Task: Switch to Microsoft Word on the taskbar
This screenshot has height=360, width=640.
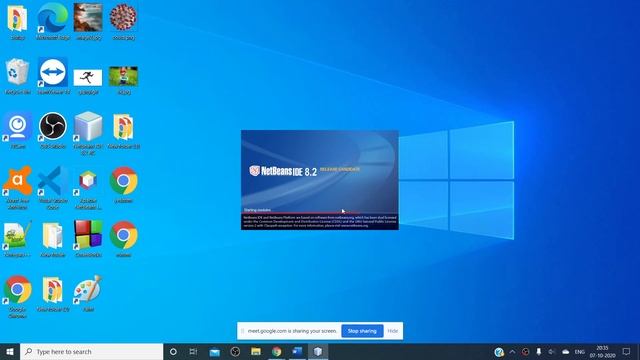Action: 298,352
